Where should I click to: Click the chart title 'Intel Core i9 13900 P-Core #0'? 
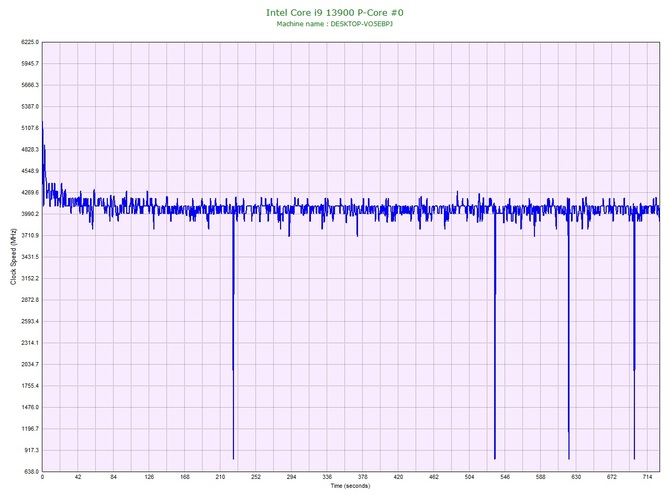pyautogui.click(x=335, y=12)
